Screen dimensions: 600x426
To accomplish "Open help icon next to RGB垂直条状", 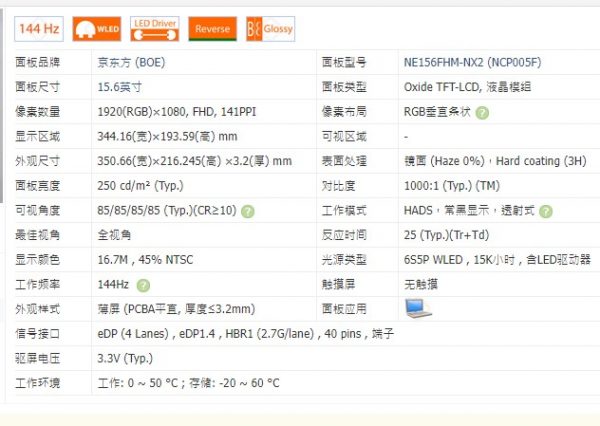I will [x=482, y=113].
